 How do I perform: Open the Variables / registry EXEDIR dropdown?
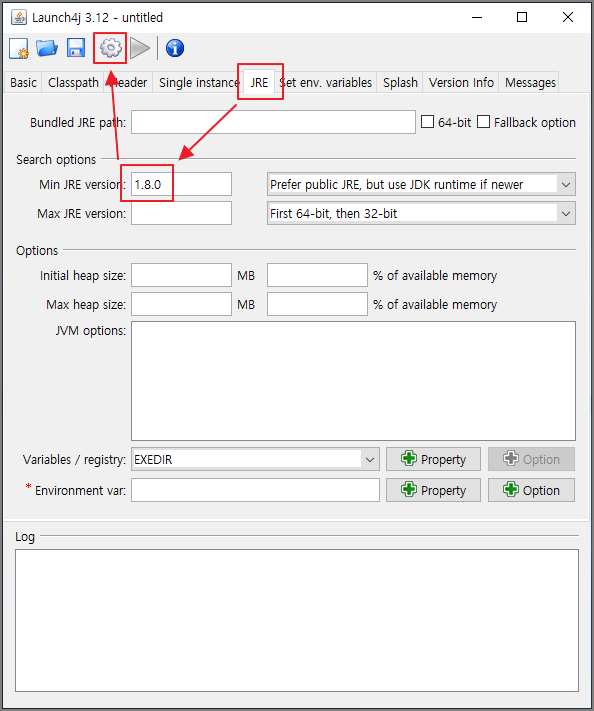click(255, 459)
